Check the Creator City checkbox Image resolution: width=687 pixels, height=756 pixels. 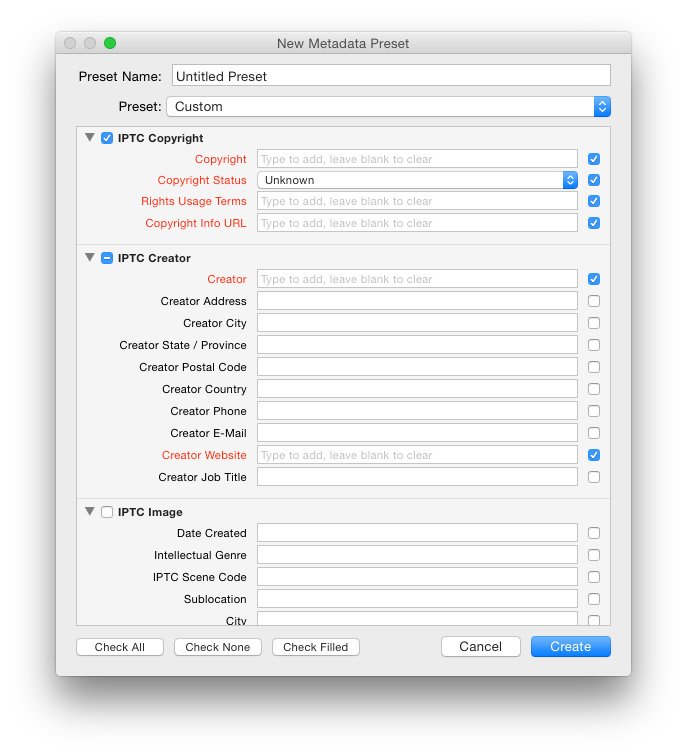pos(594,323)
